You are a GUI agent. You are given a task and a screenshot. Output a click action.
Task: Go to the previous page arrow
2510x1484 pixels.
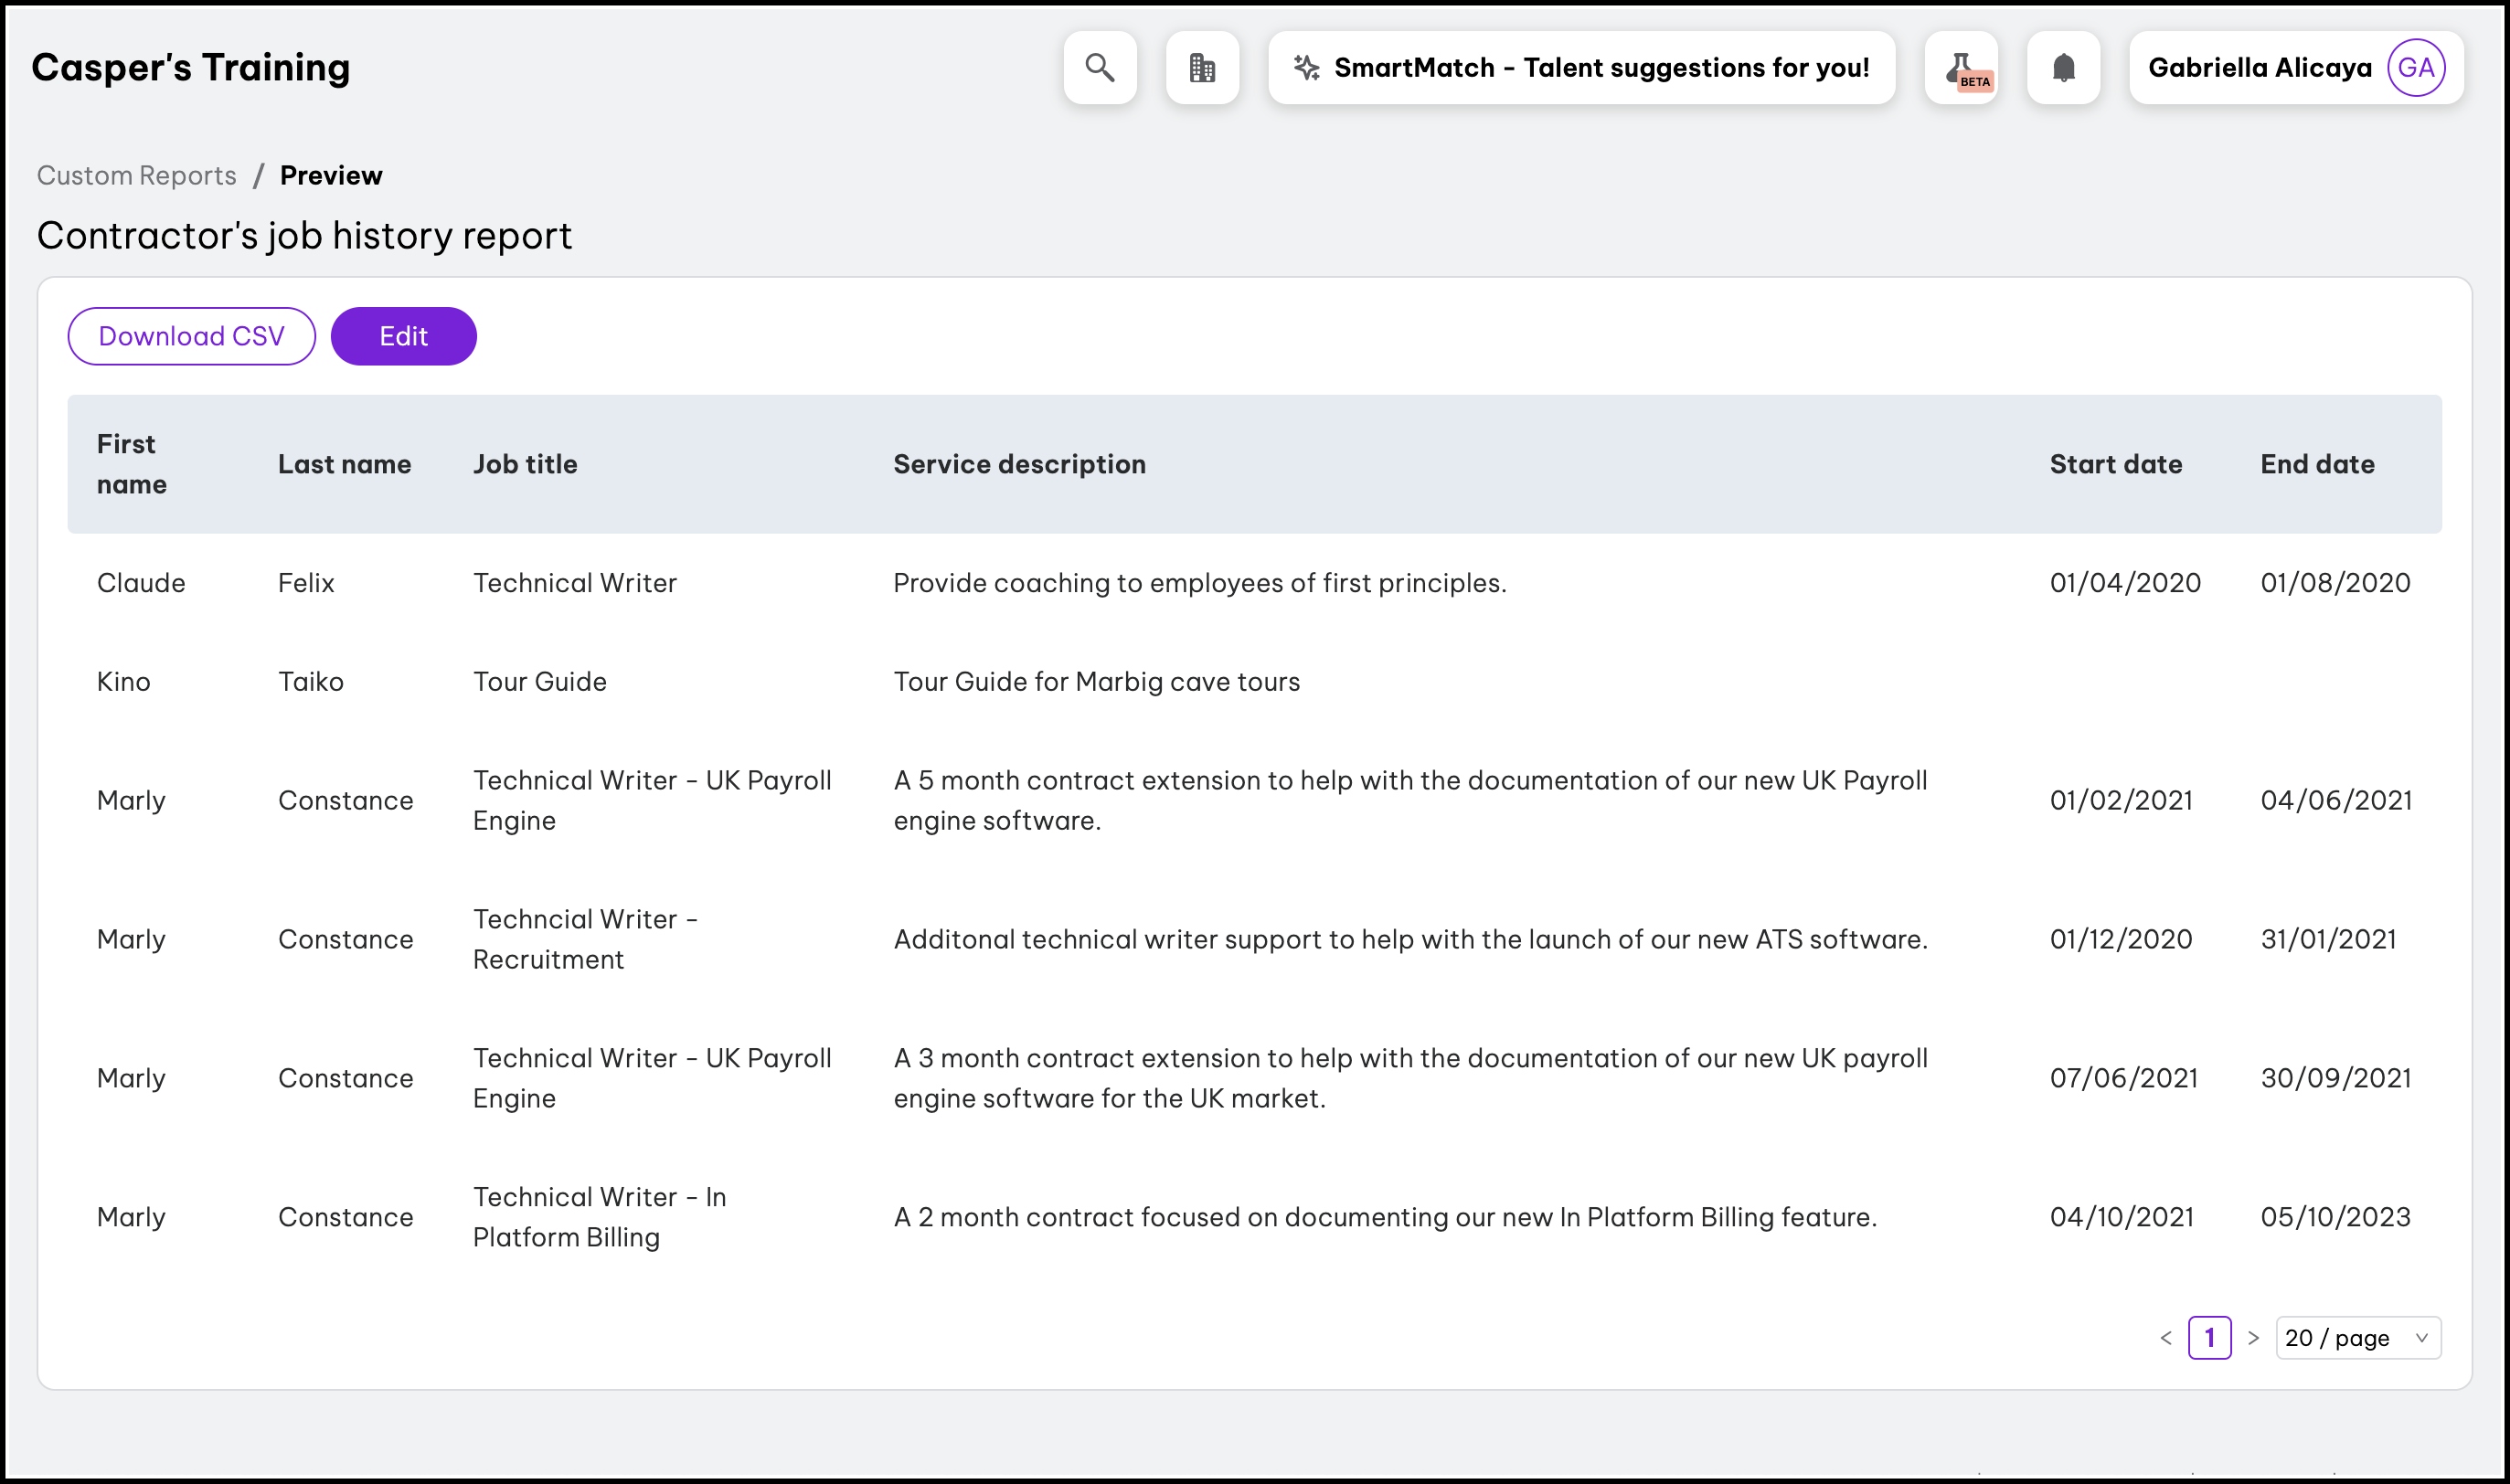pos(2165,1338)
